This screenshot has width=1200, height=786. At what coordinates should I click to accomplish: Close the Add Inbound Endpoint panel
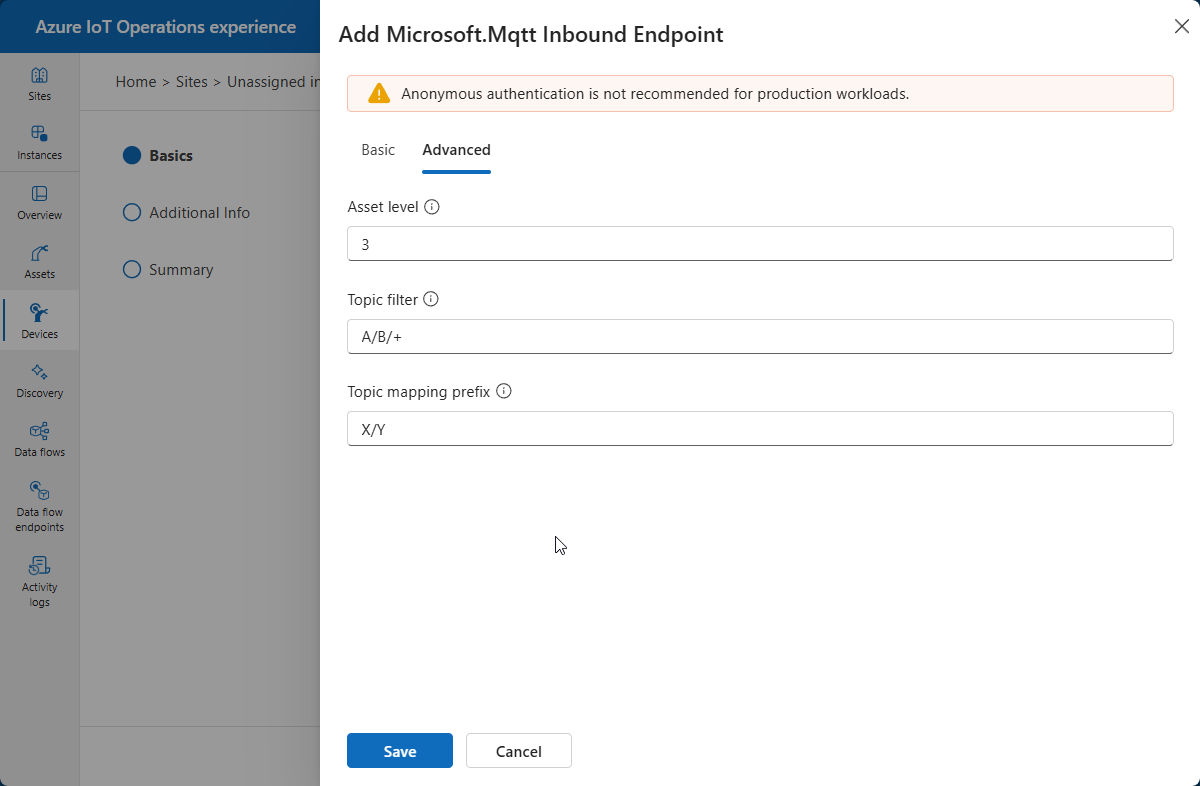(1181, 27)
